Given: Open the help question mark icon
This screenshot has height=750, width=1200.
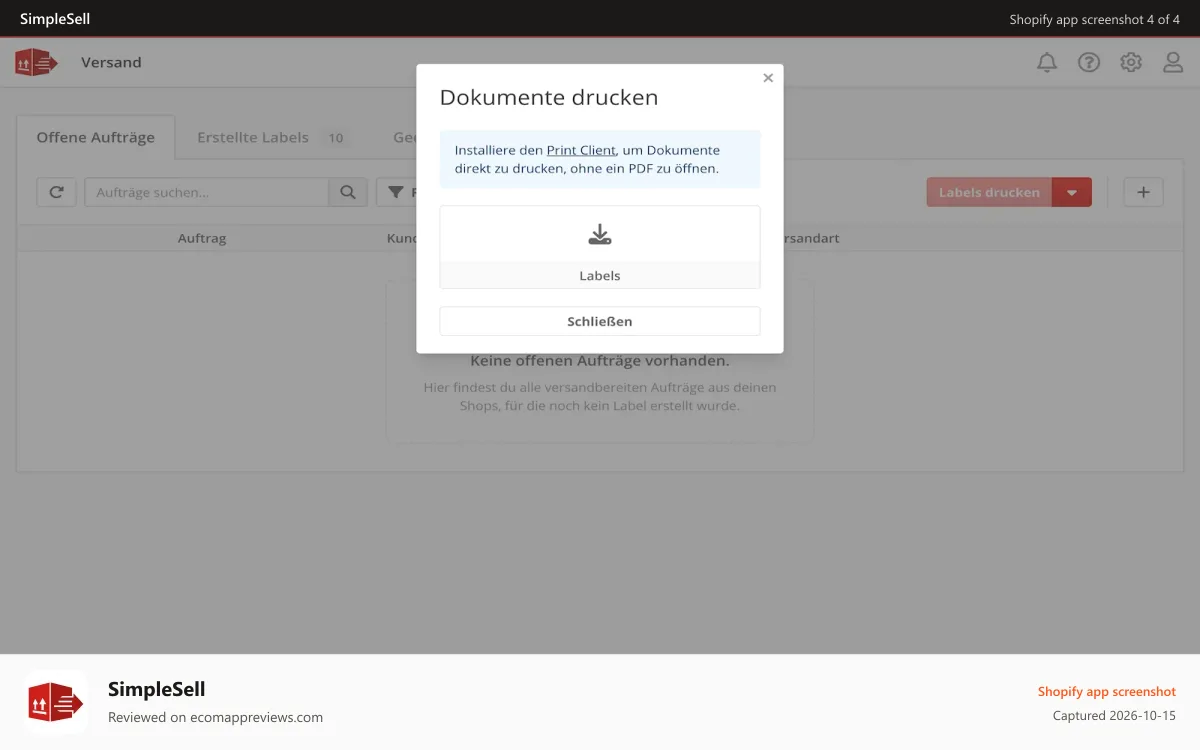Looking at the screenshot, I should coord(1089,62).
